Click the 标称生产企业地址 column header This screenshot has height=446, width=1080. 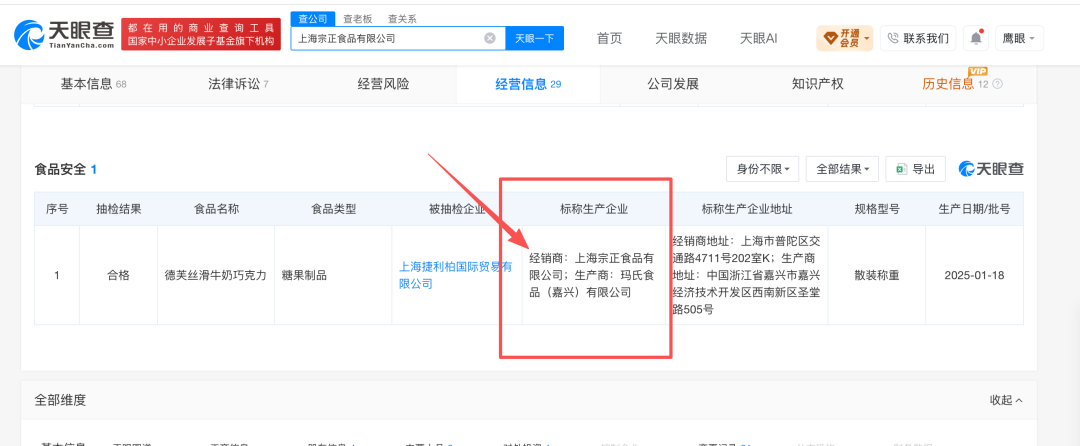(x=747, y=209)
